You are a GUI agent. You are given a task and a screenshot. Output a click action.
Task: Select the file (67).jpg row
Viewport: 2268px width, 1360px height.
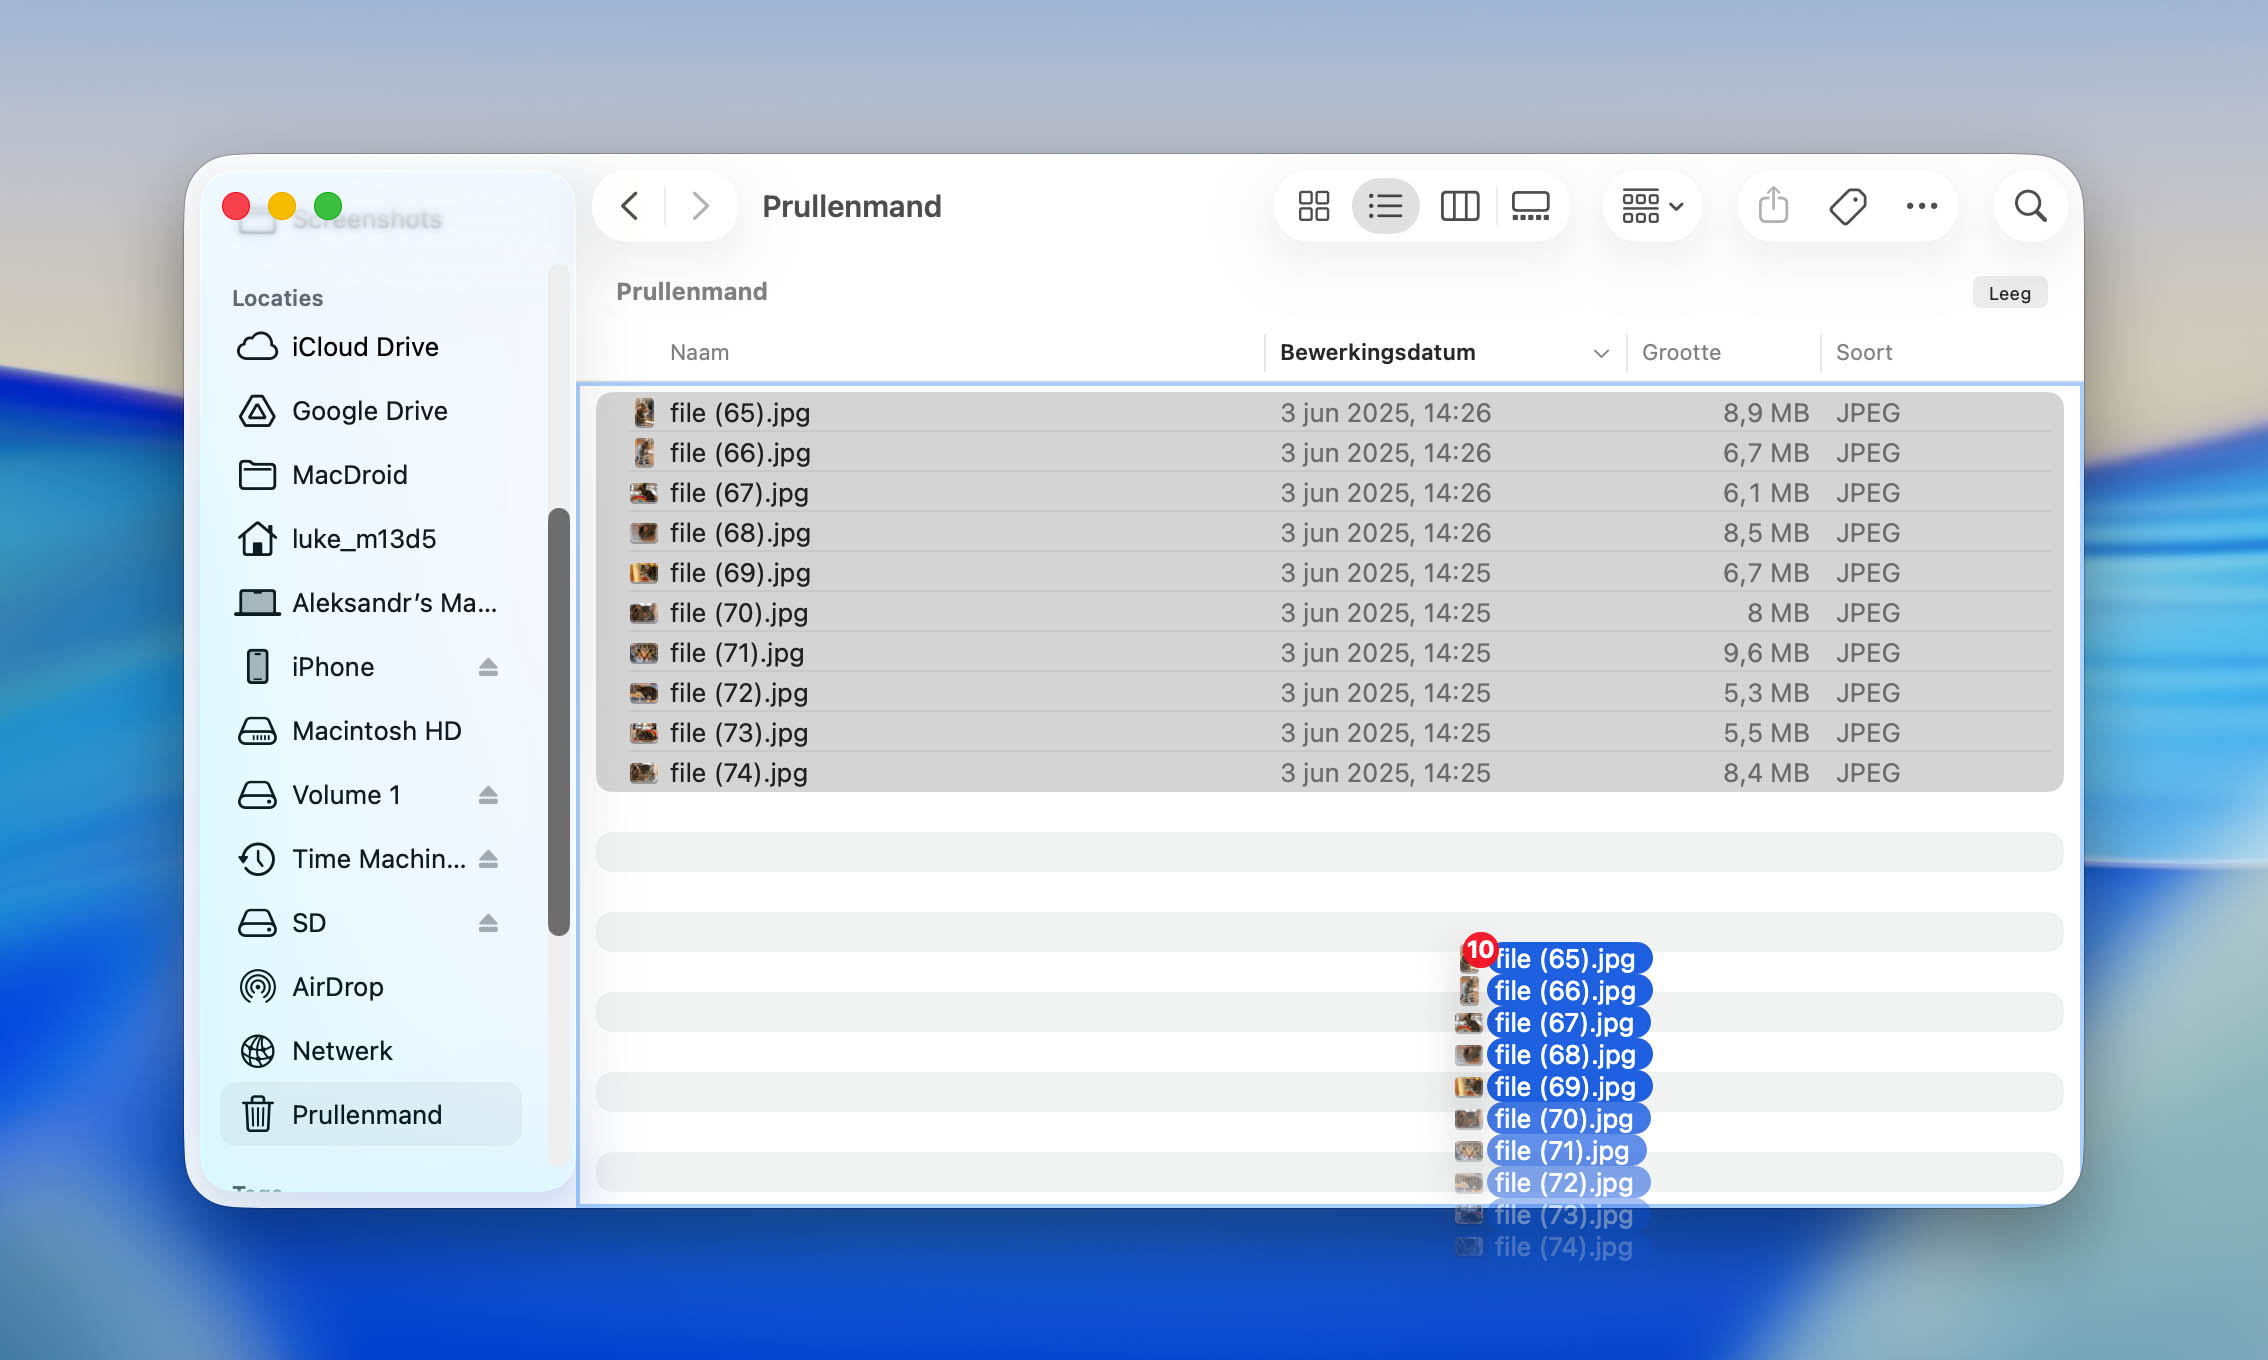[x=1329, y=493]
